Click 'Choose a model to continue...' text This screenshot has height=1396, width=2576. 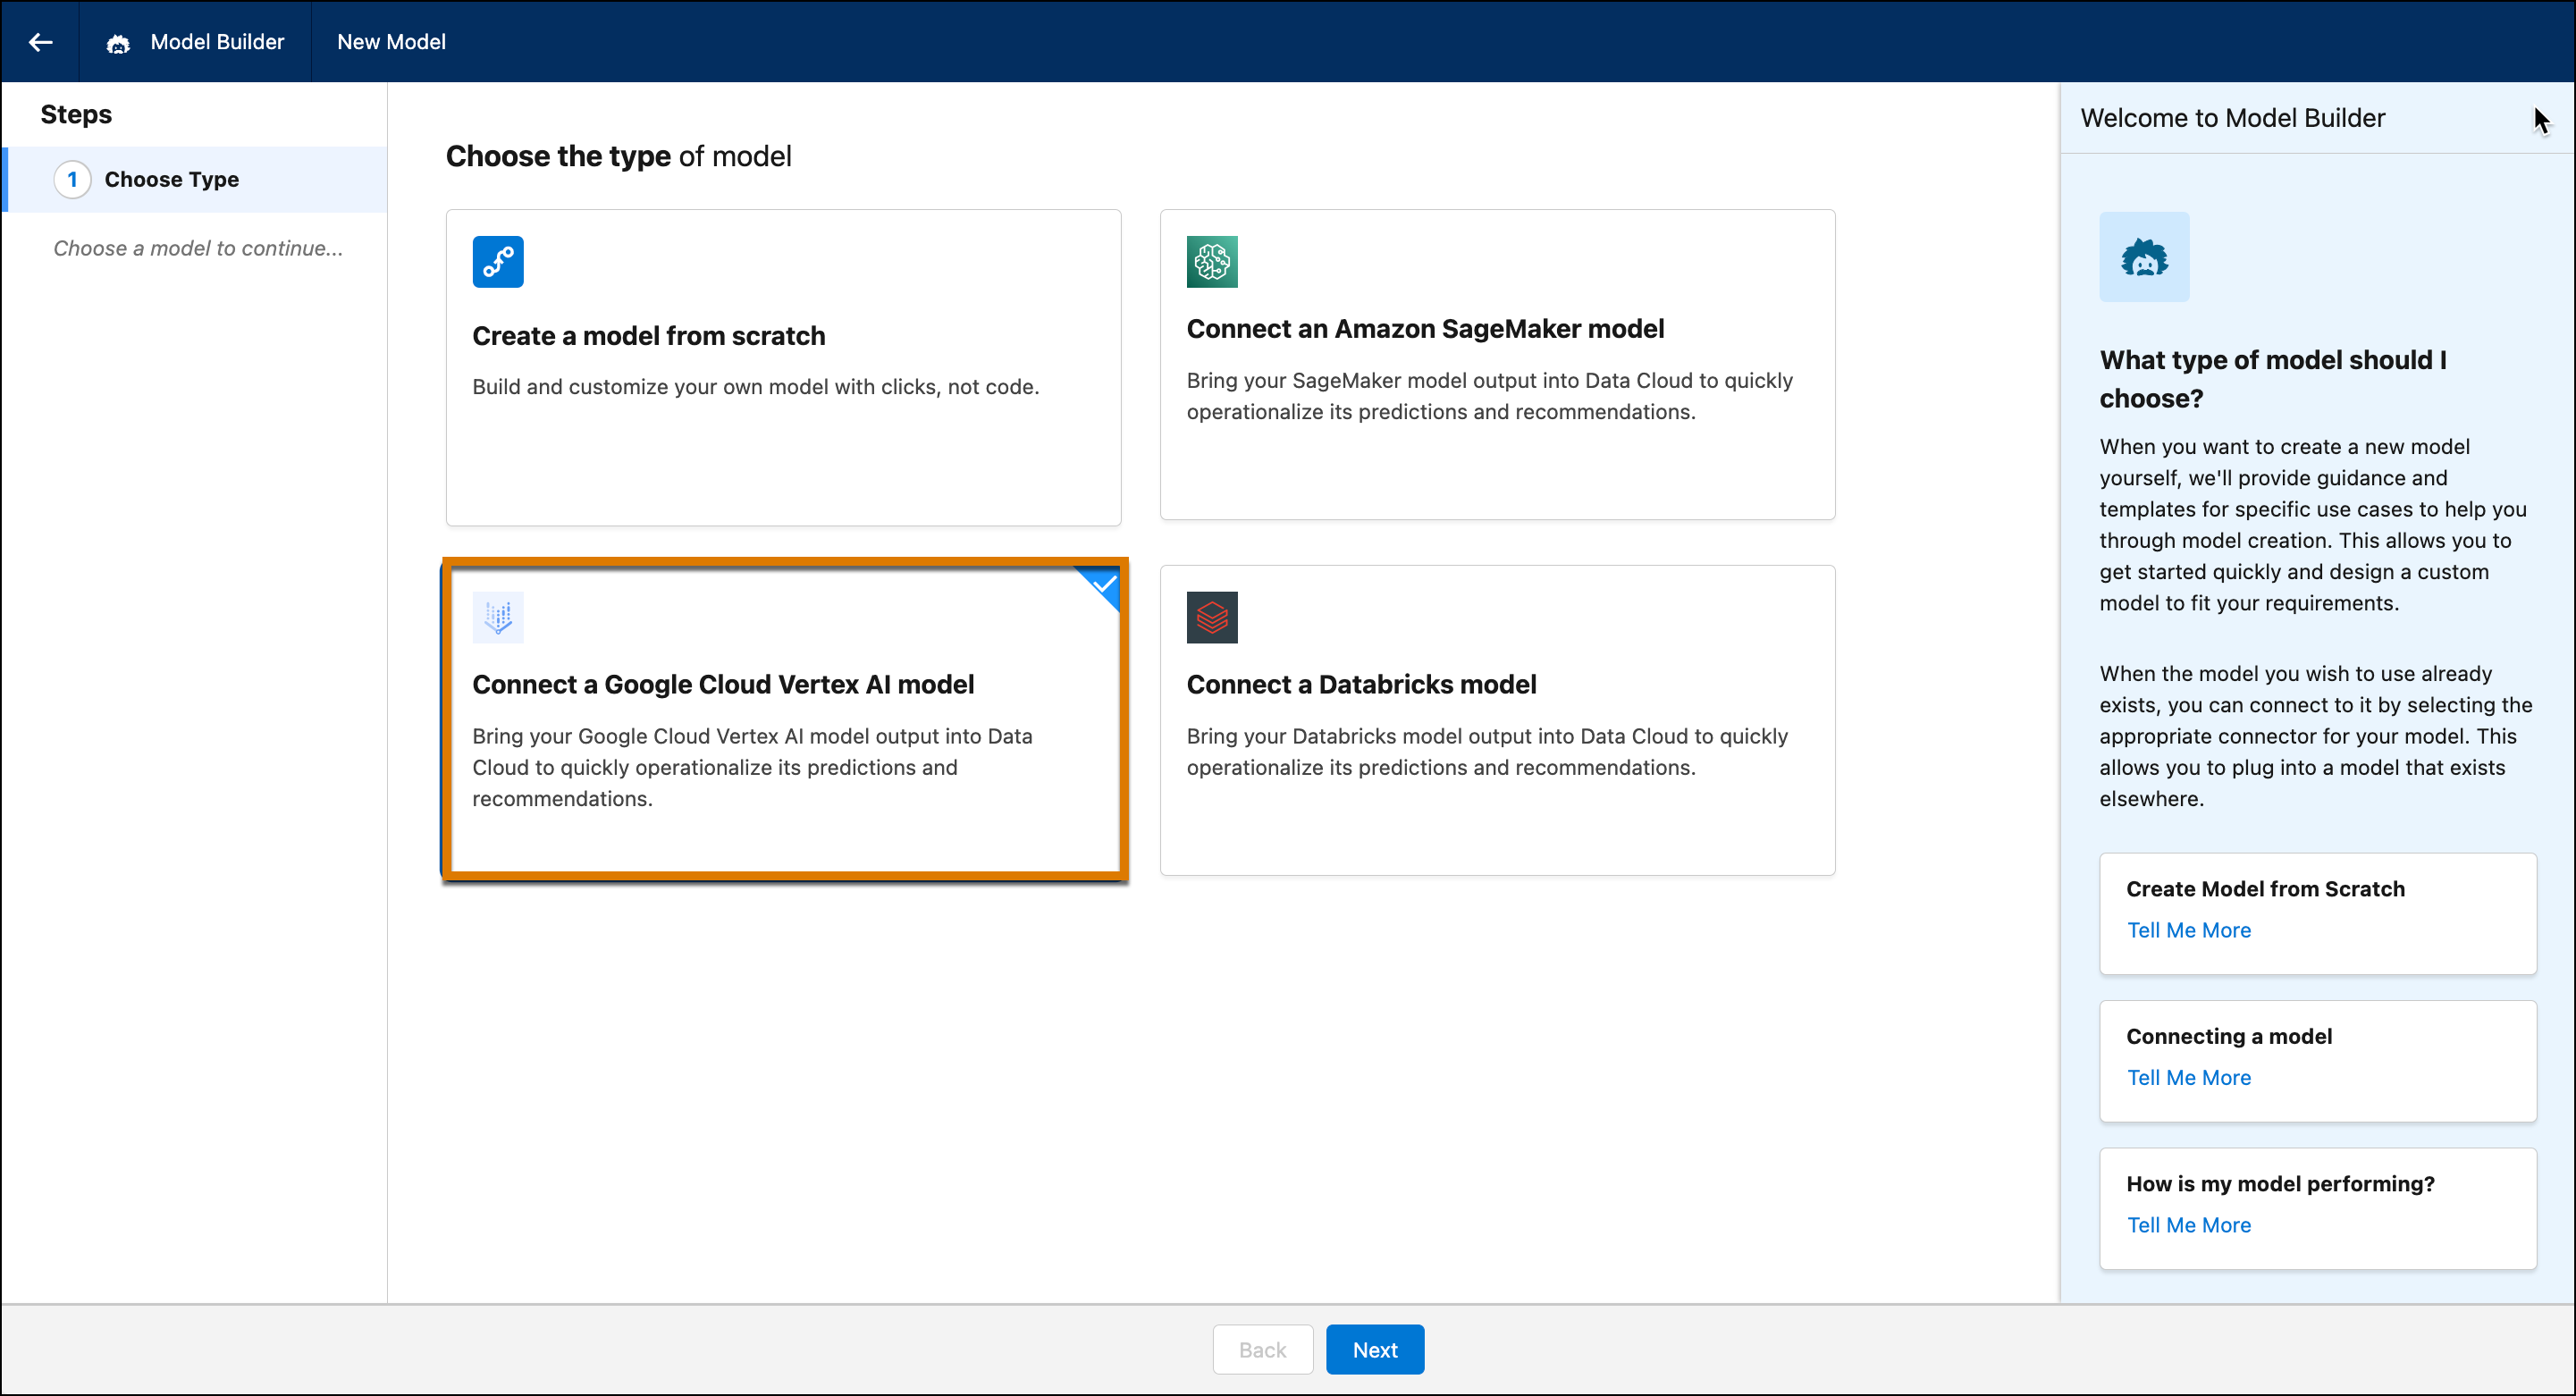tap(198, 248)
